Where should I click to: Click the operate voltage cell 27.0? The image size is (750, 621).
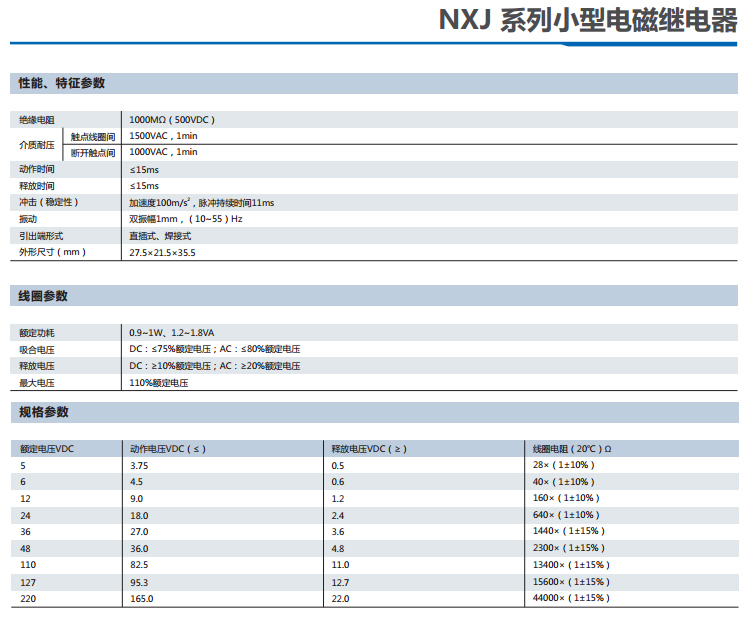click(x=139, y=532)
